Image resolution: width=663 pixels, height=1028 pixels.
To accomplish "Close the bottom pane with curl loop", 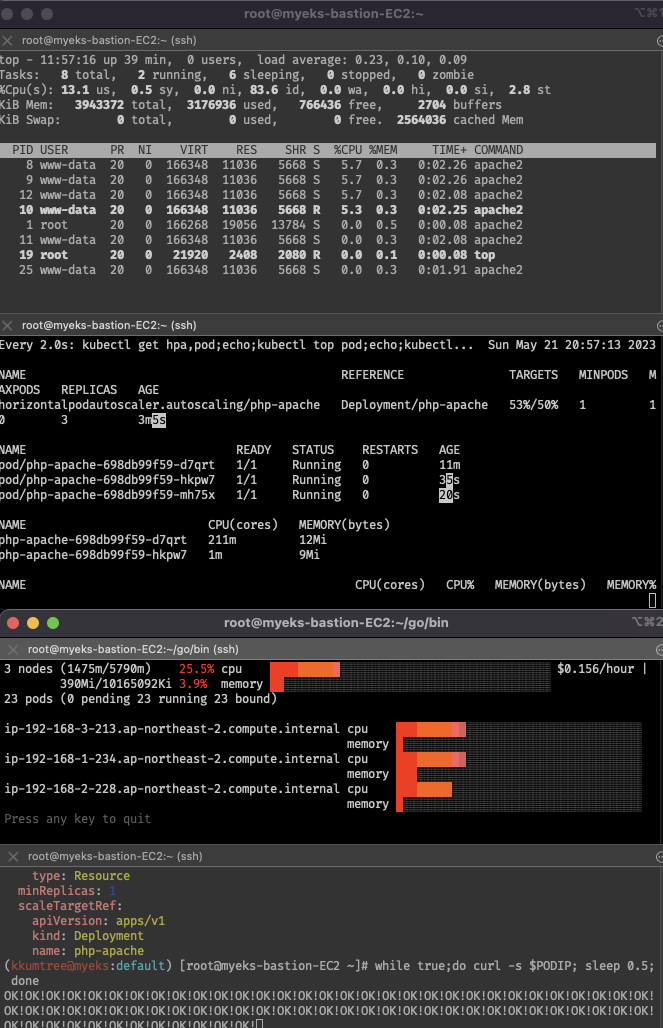I will tap(13, 856).
